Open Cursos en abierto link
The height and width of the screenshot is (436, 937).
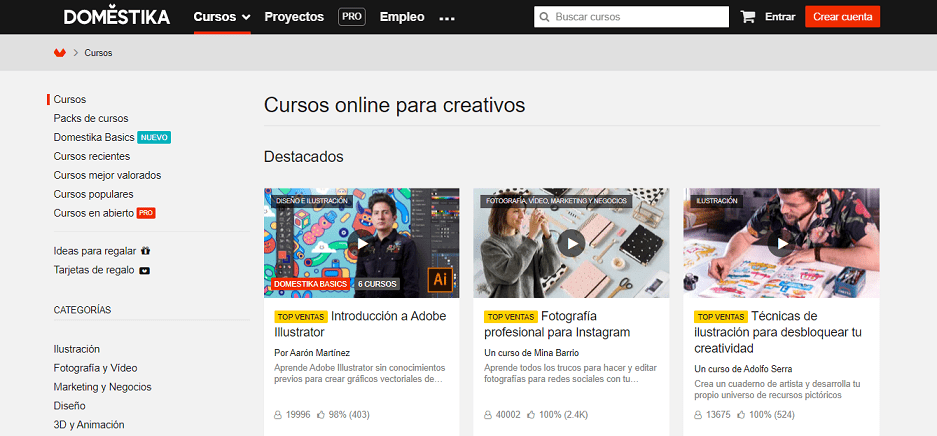(93, 213)
